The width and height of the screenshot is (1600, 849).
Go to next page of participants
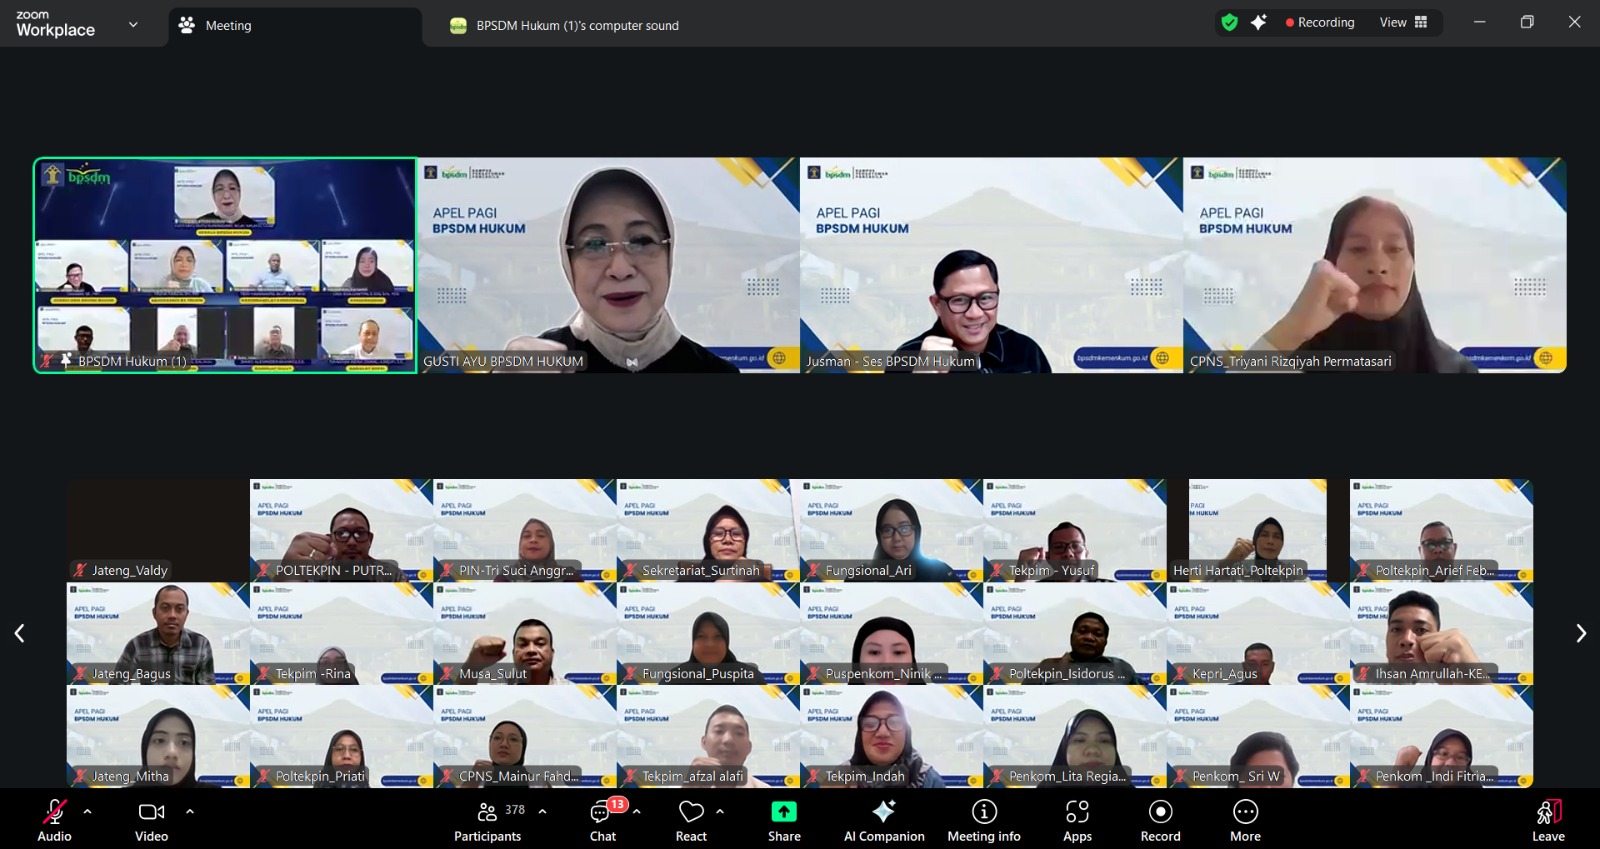click(x=1581, y=633)
